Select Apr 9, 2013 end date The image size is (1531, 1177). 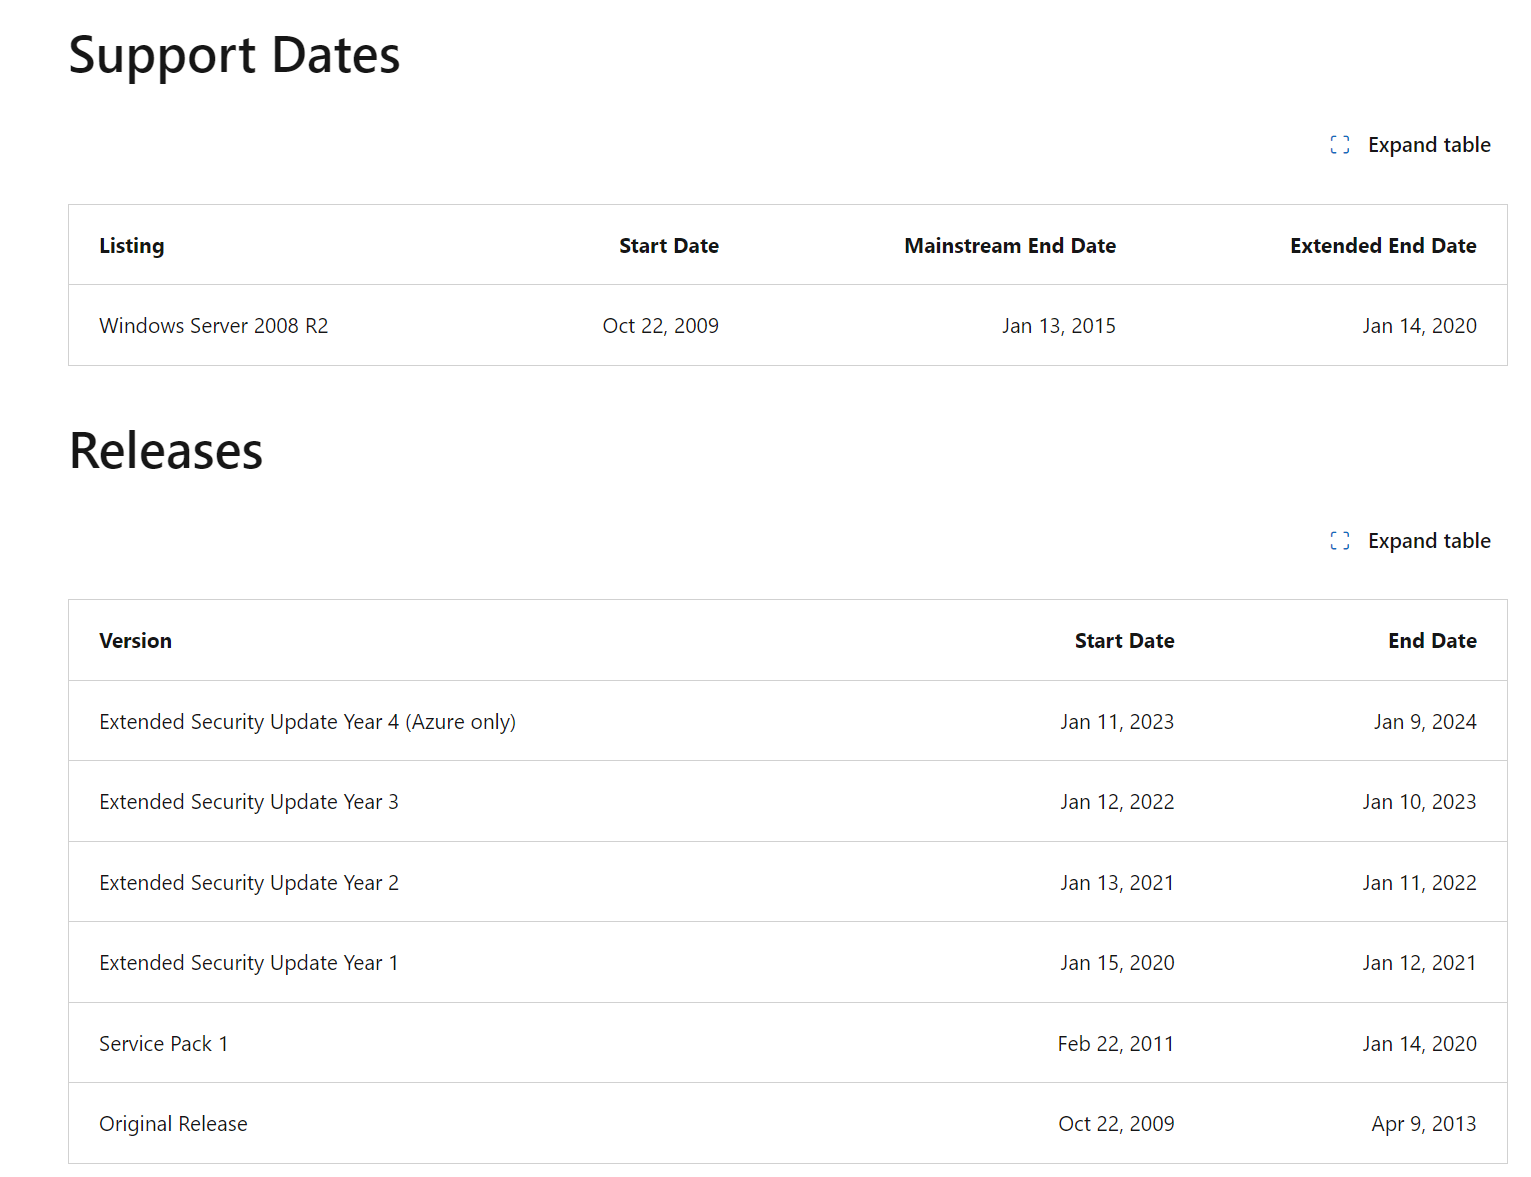pos(1424,1124)
